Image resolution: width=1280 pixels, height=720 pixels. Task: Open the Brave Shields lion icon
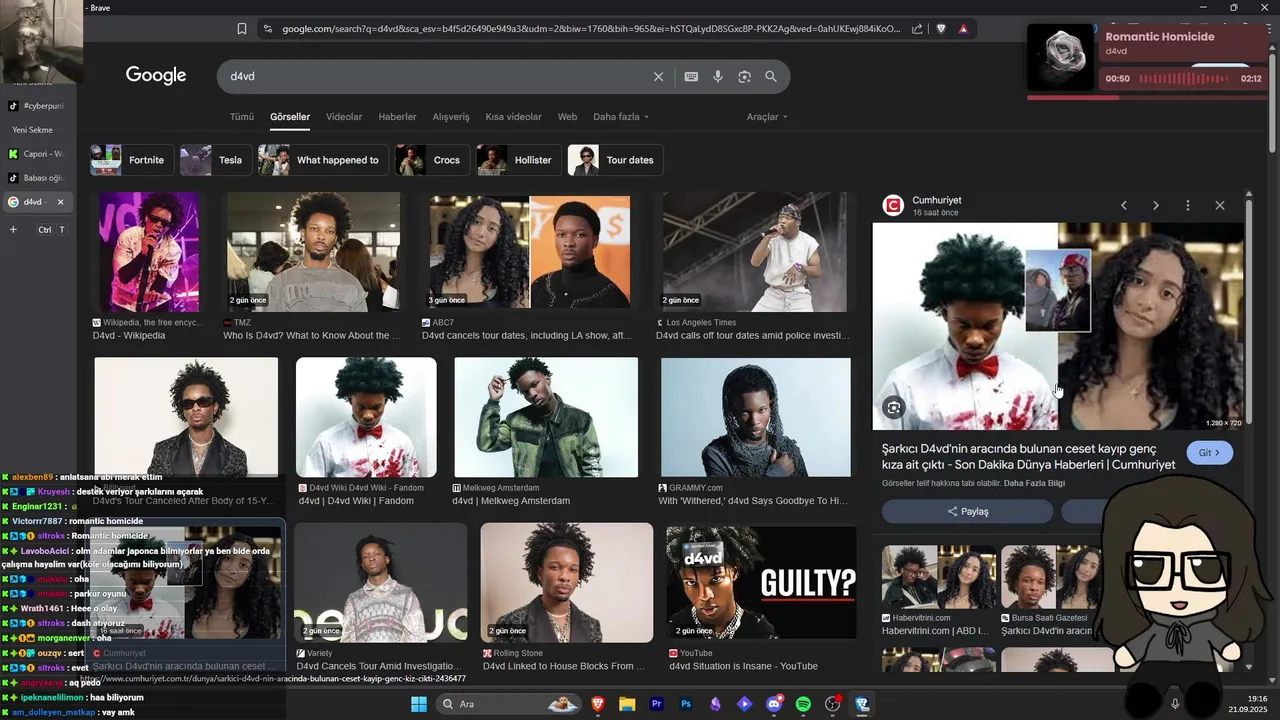coord(941,29)
